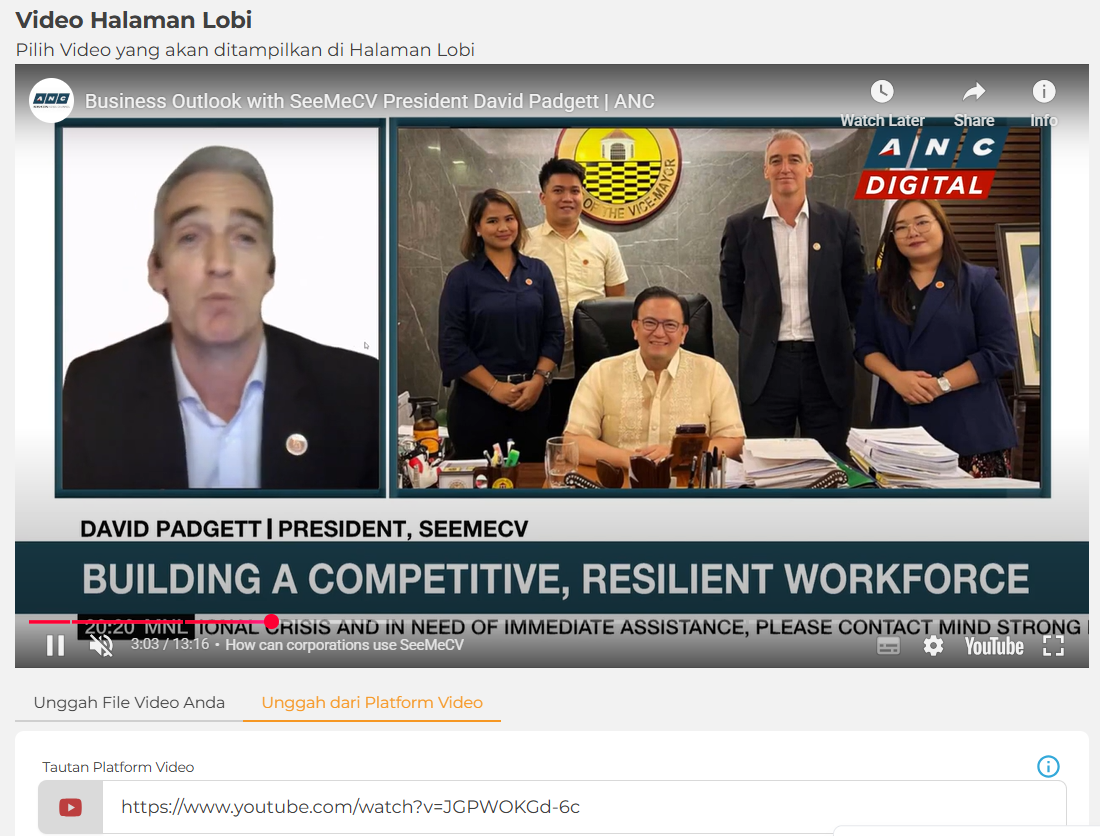Toggle subtitles/closed captions in player
This screenshot has height=836, width=1100.
(888, 646)
